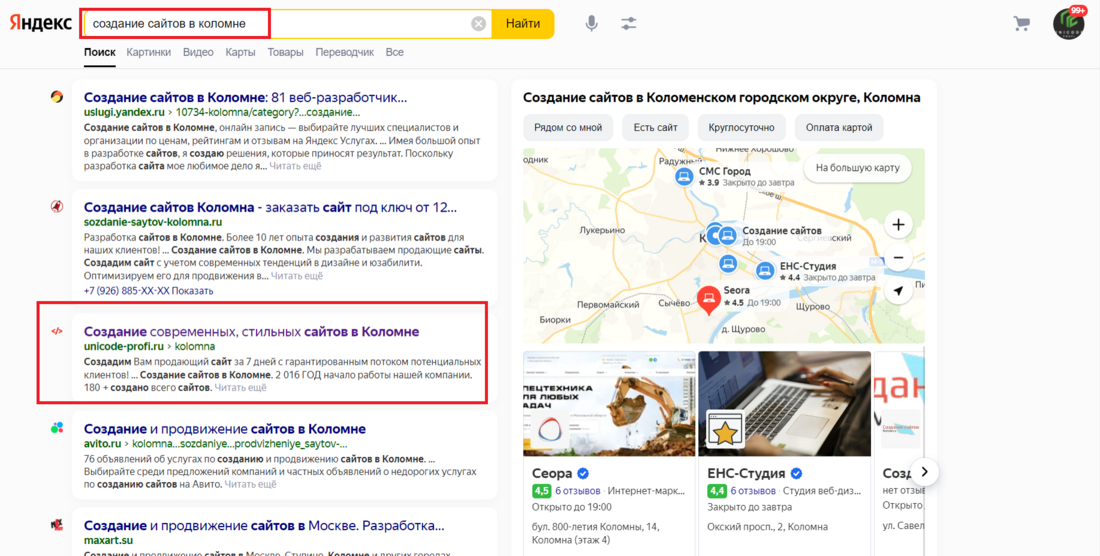Screen dimensions: 1100x556
Task: Open result Создание сайтов Коломна - заказать сайт
Action: tap(270, 208)
